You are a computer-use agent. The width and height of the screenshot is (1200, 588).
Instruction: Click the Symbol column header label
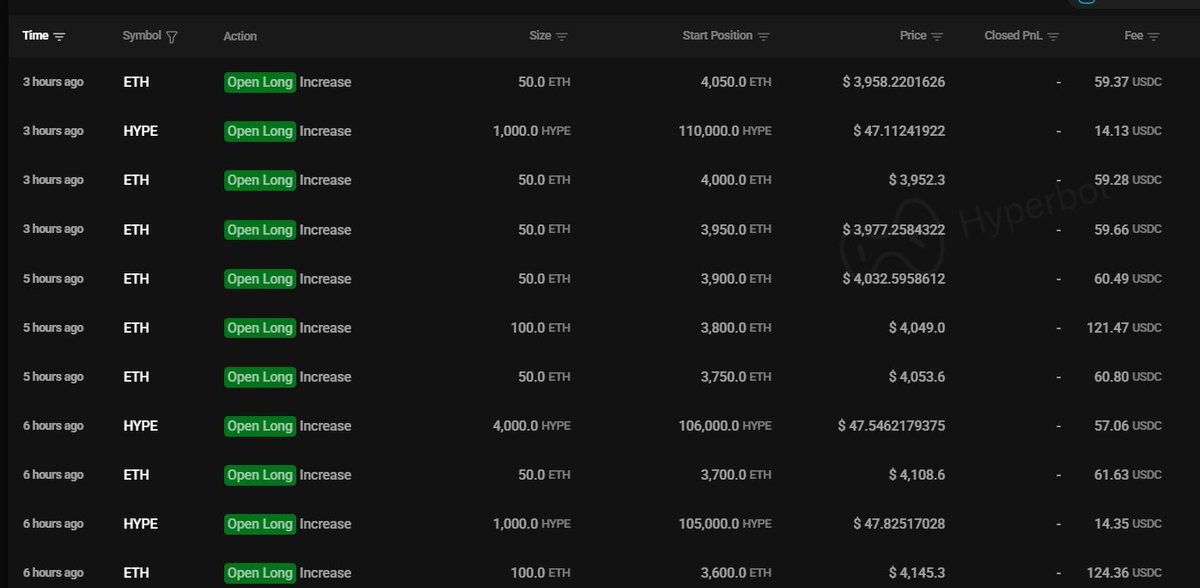[x=141, y=36]
